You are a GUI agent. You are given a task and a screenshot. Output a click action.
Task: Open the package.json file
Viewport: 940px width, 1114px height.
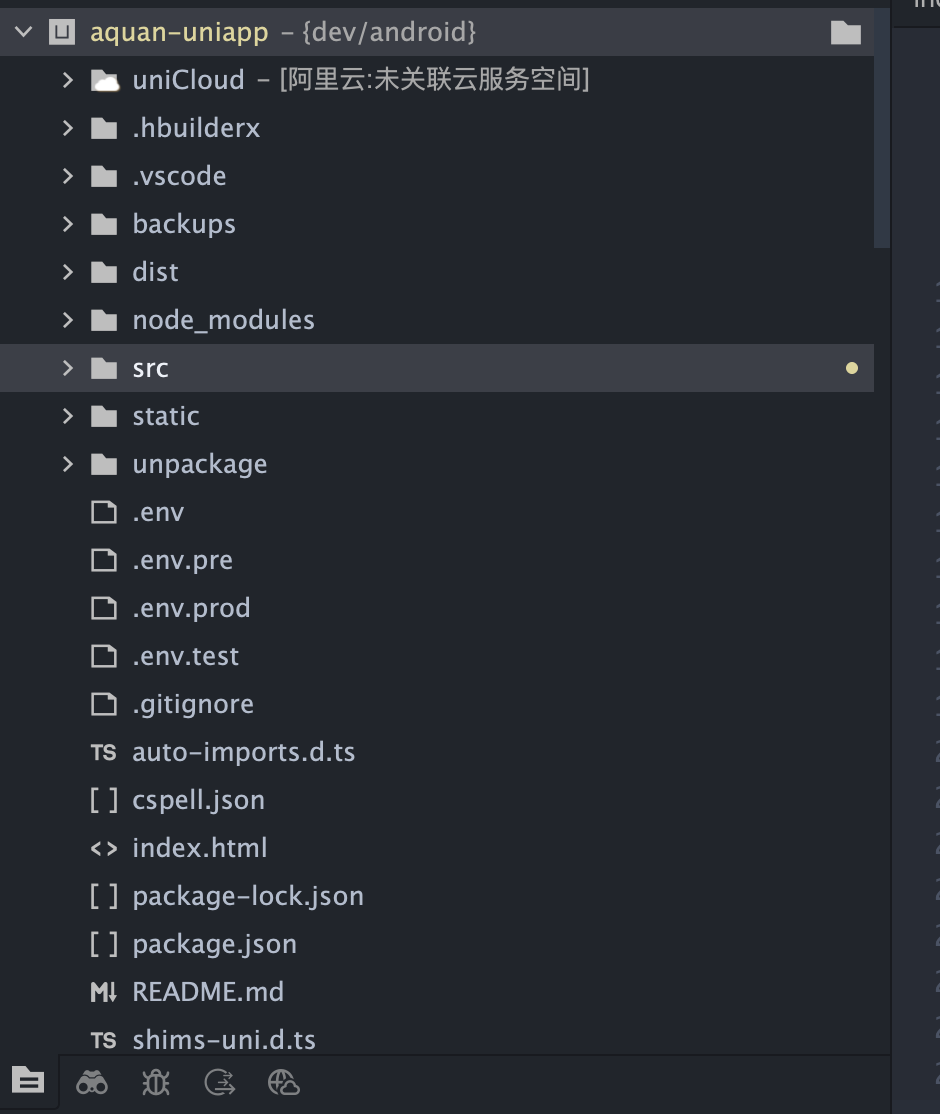tap(214, 944)
